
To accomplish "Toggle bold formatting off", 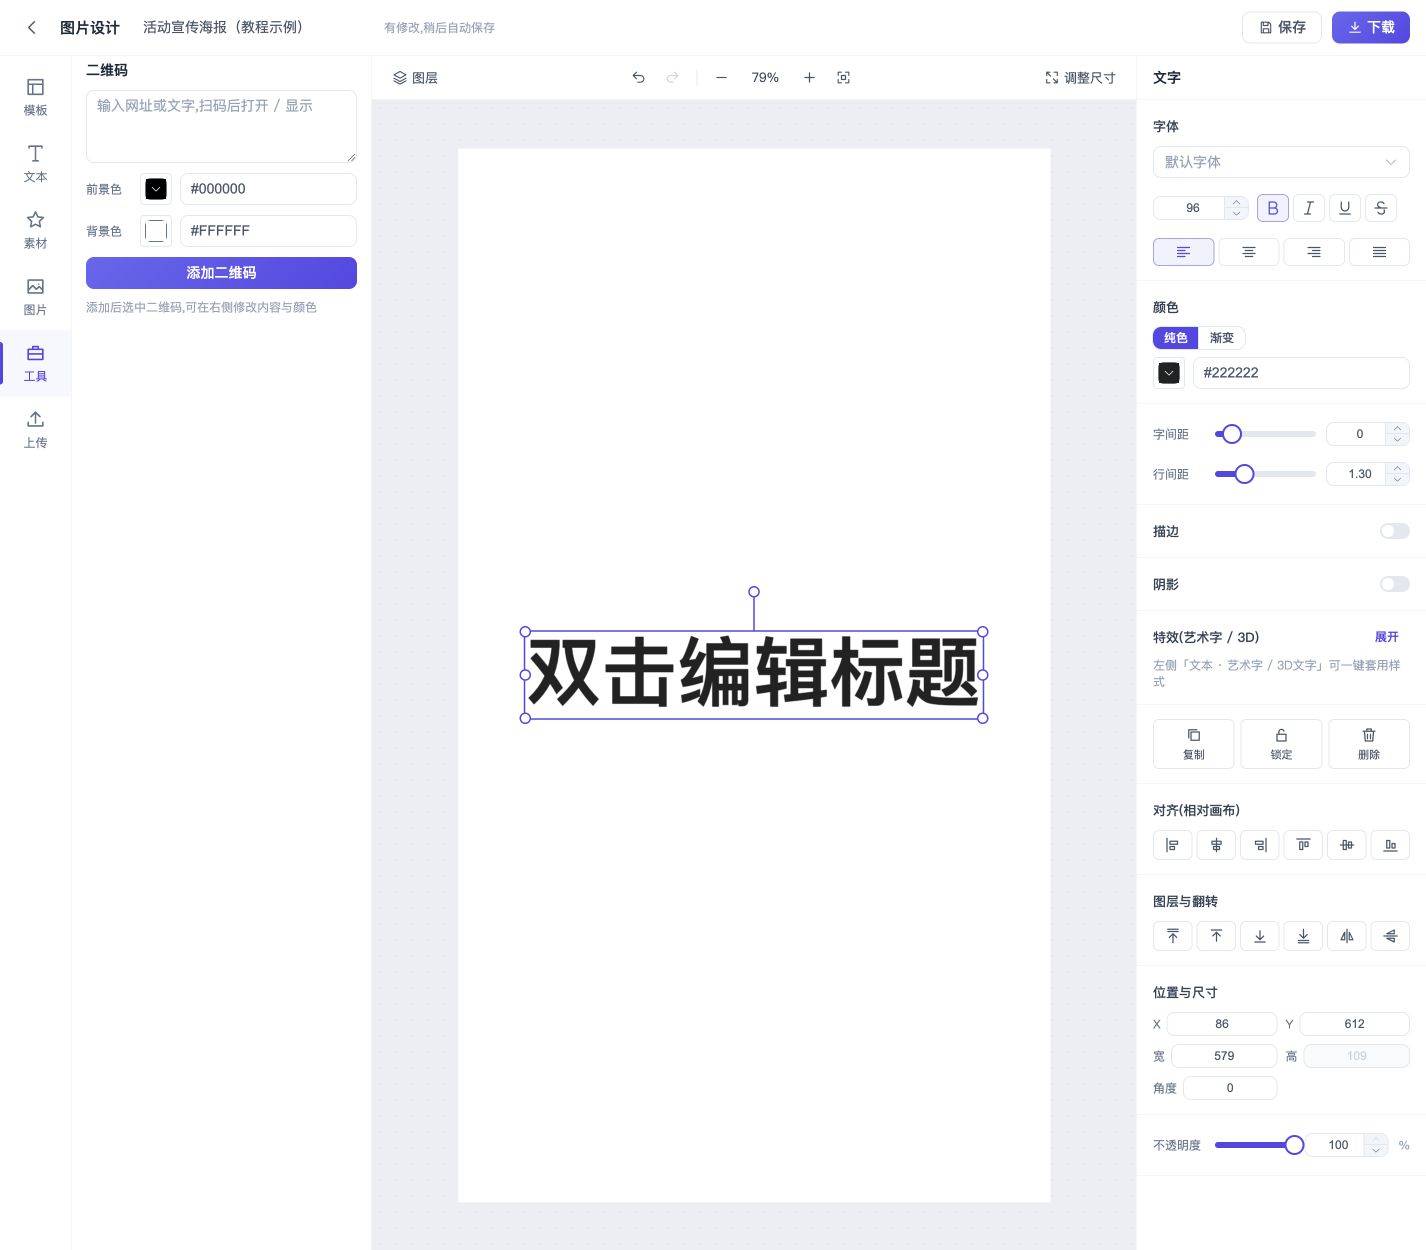I will [1273, 208].
